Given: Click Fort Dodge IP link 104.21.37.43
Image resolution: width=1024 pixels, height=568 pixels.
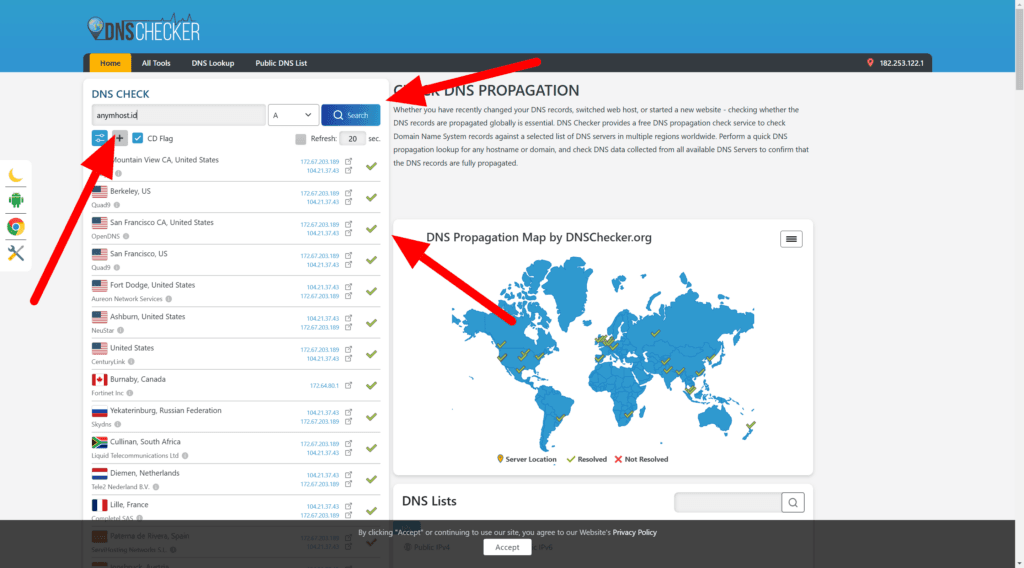Looking at the screenshot, I should [323, 287].
